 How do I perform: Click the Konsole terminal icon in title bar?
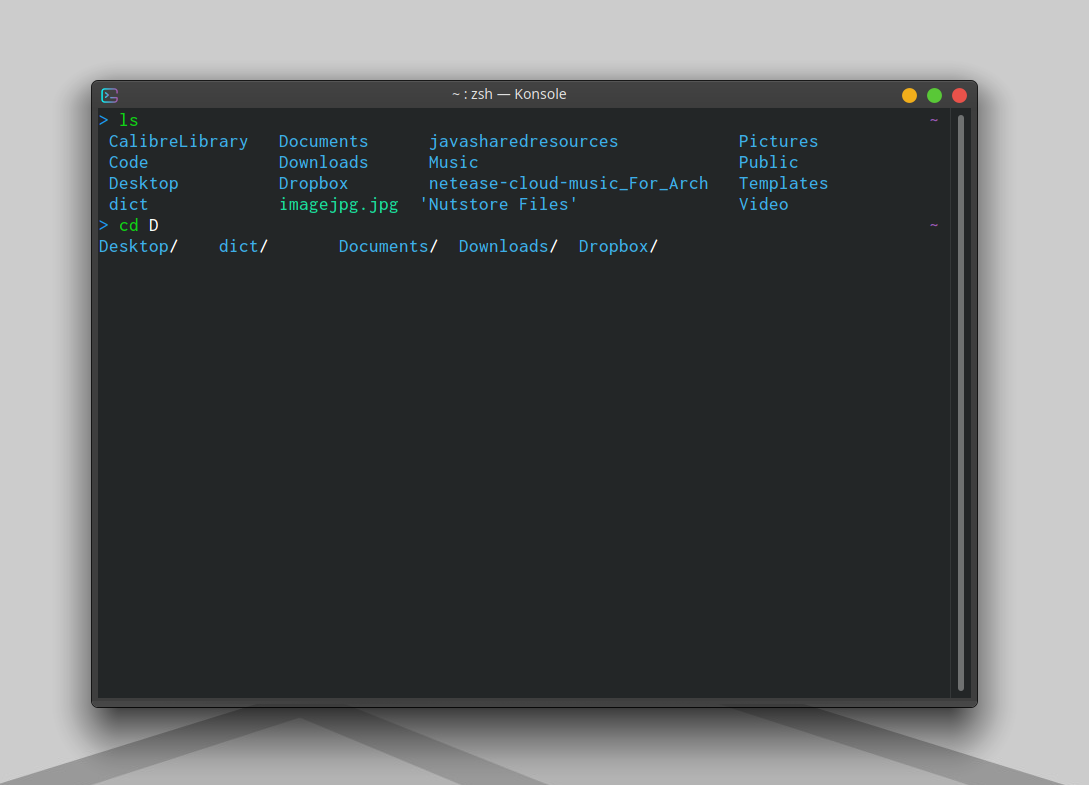point(110,95)
